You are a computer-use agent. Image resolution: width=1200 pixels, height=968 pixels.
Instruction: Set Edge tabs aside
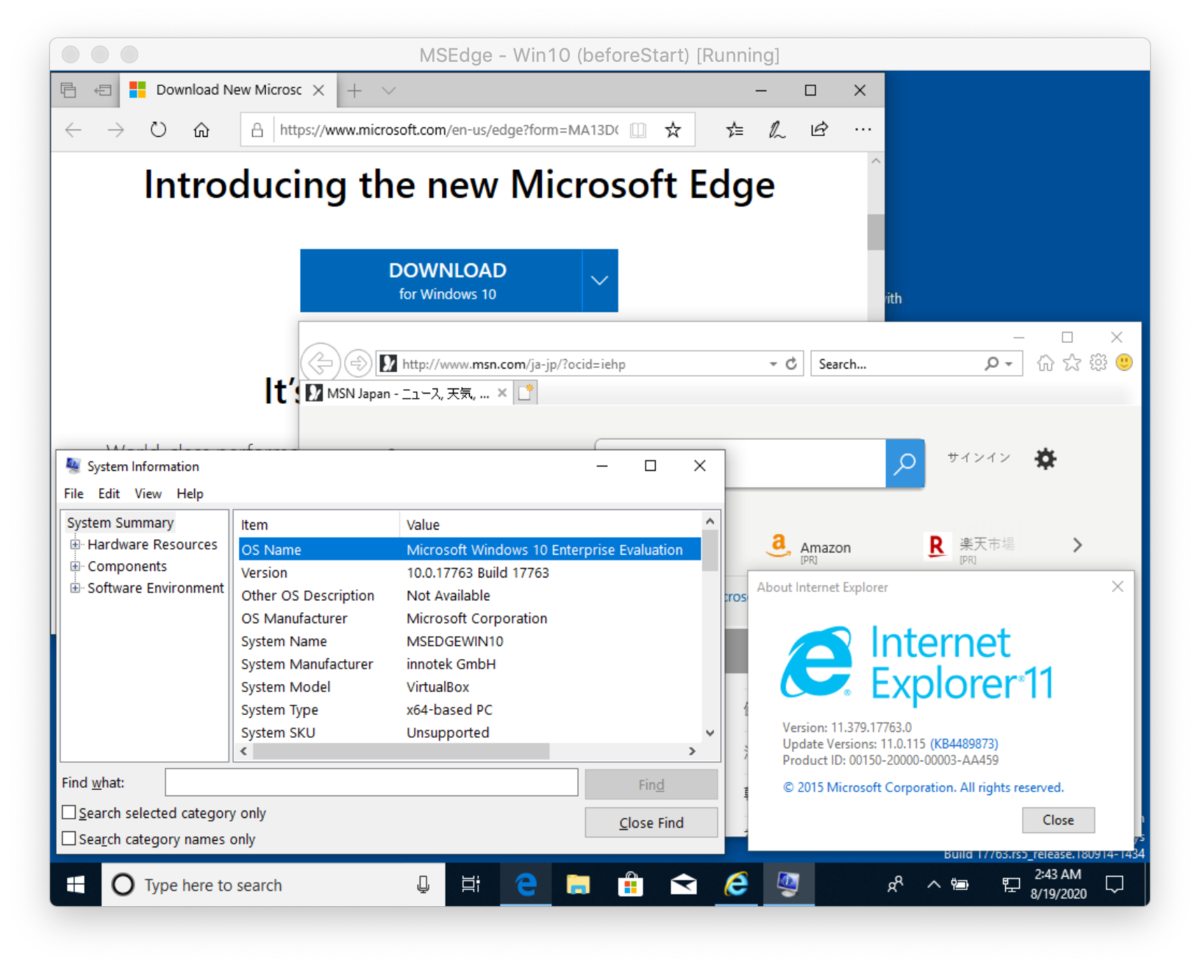click(102, 90)
